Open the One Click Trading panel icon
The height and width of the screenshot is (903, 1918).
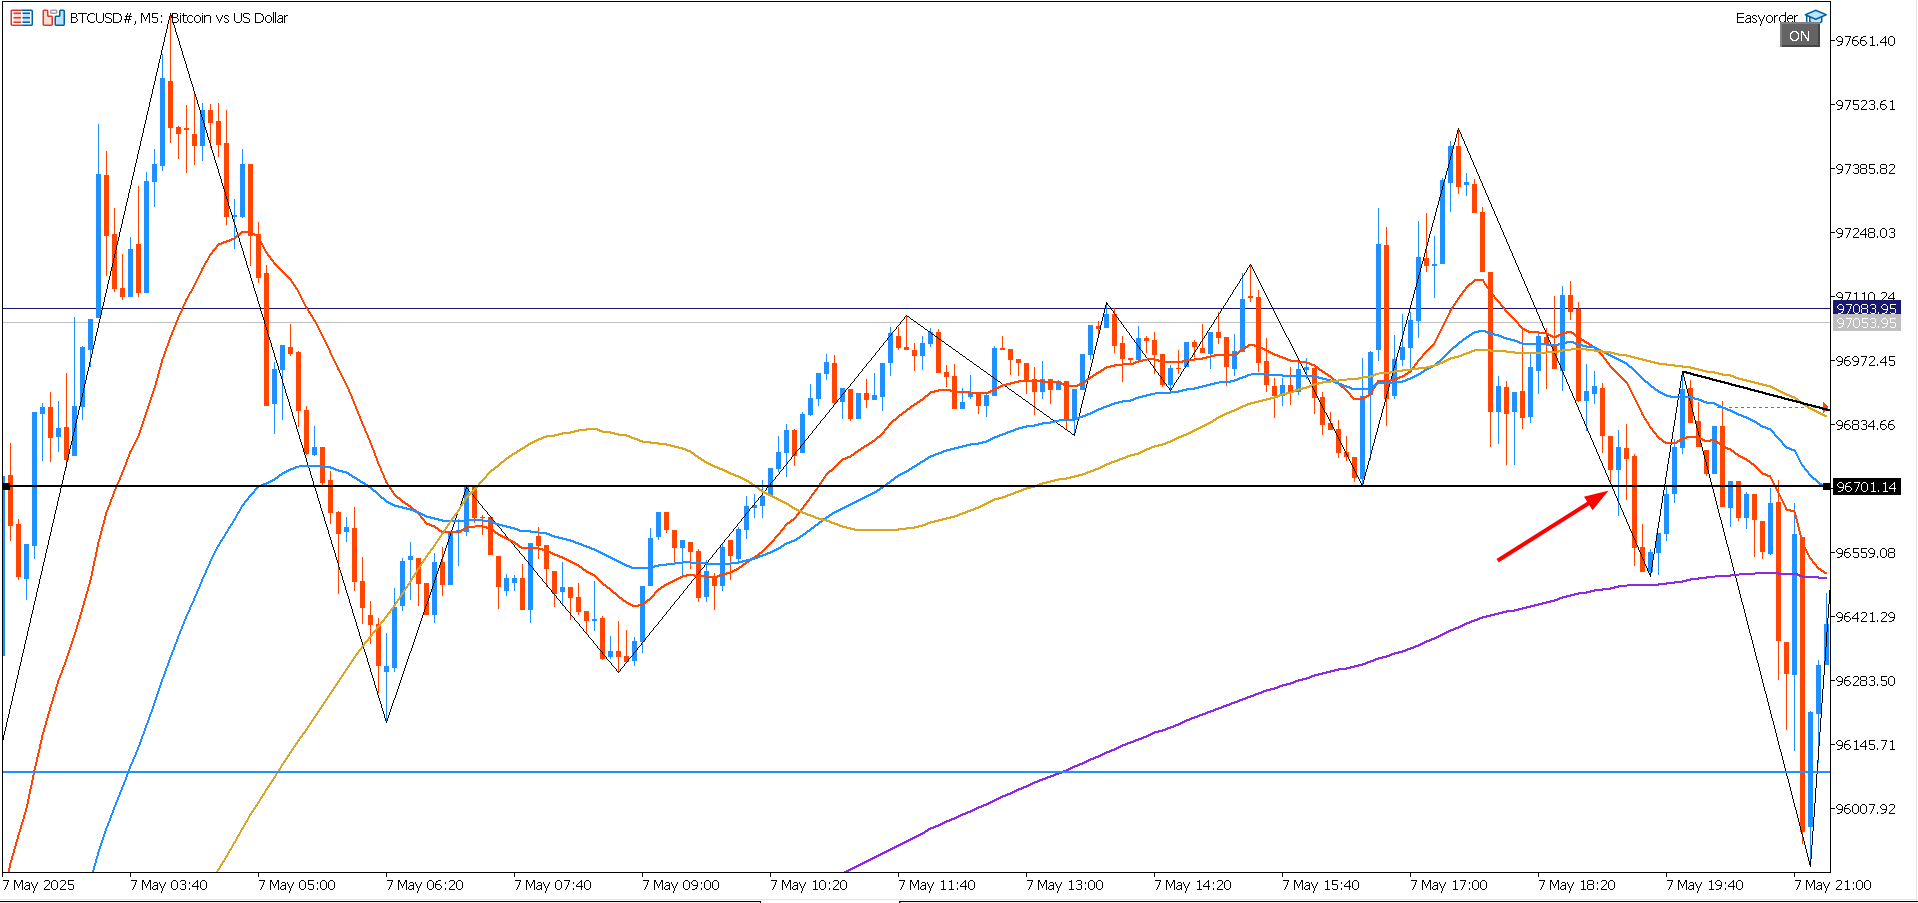(53, 18)
